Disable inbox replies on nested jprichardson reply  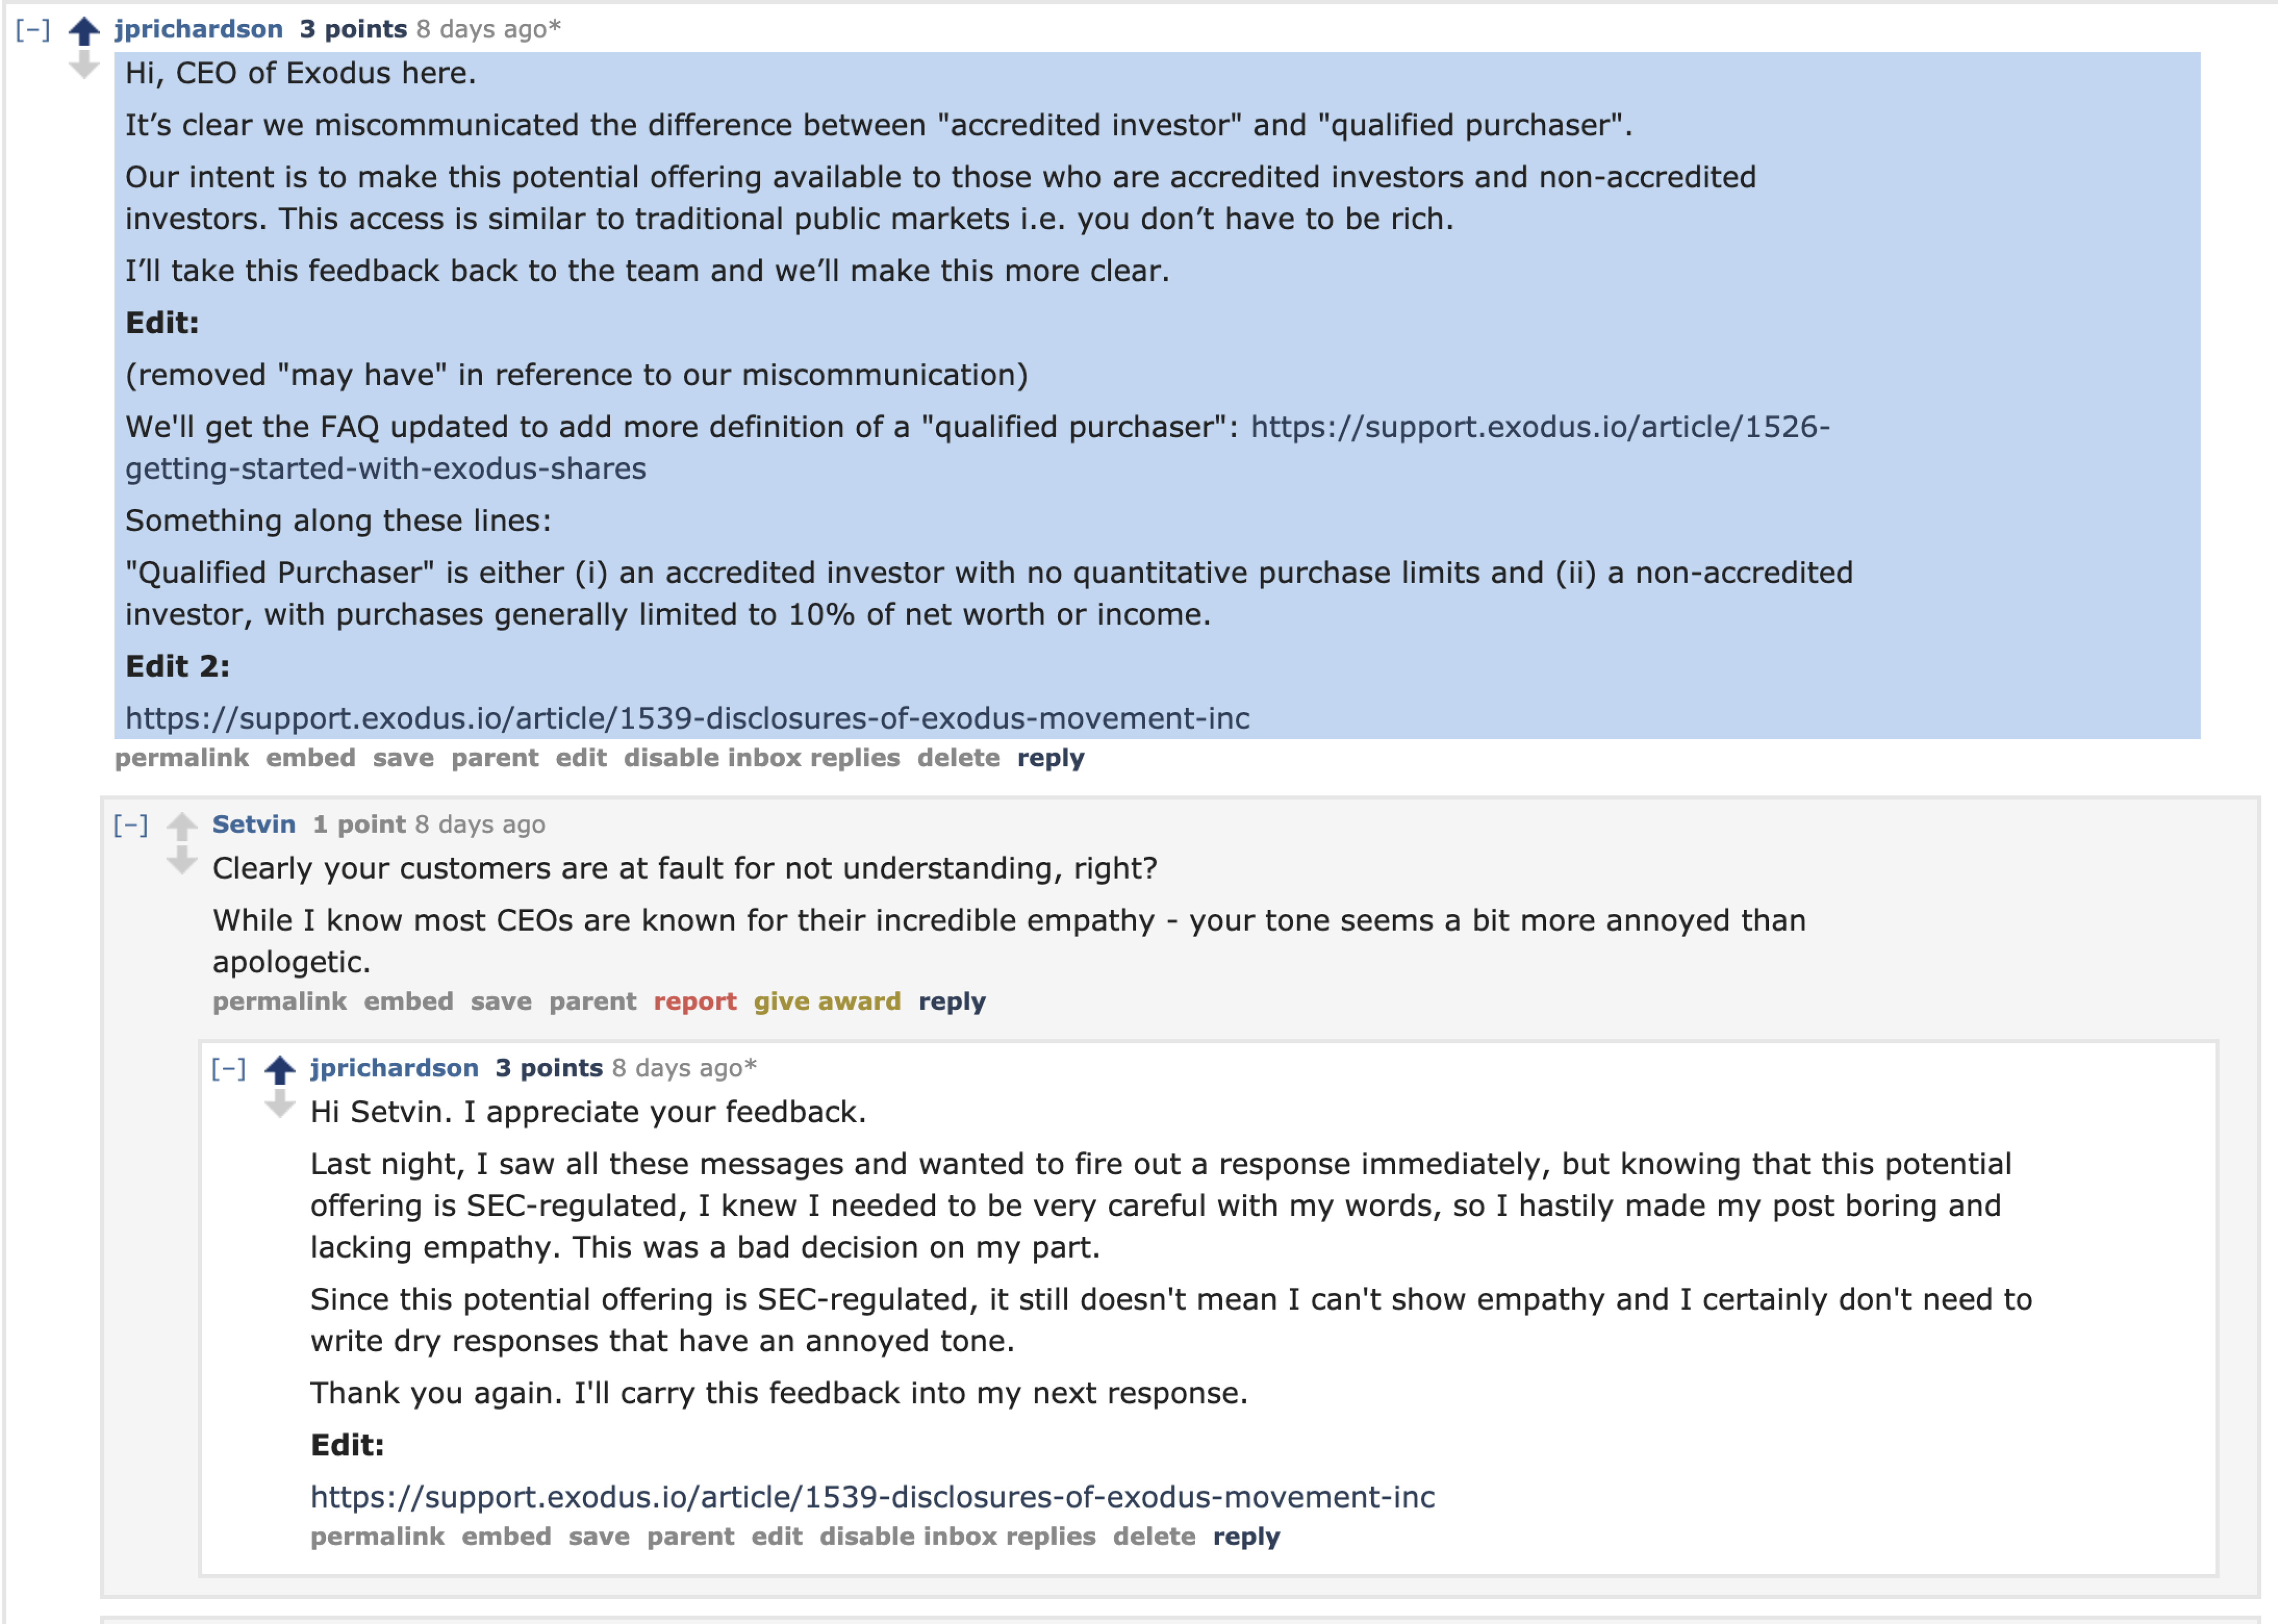tap(957, 1536)
